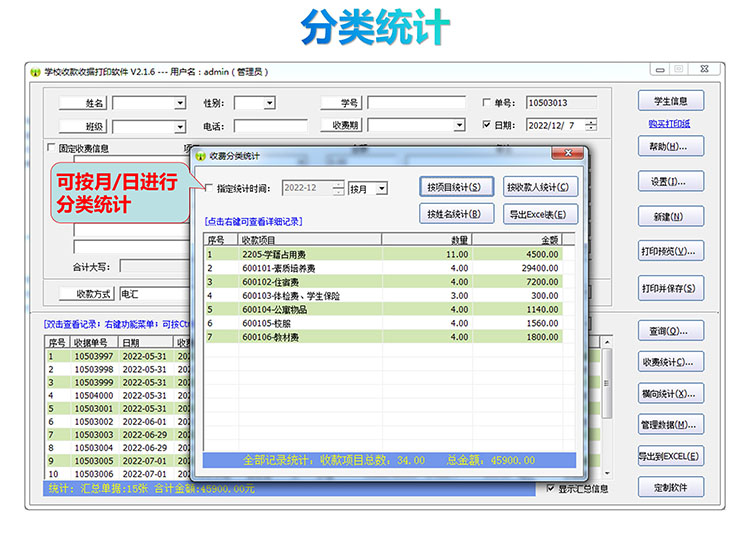Click 金额 column header in dialog
750x538 pixels.
(x=518, y=240)
